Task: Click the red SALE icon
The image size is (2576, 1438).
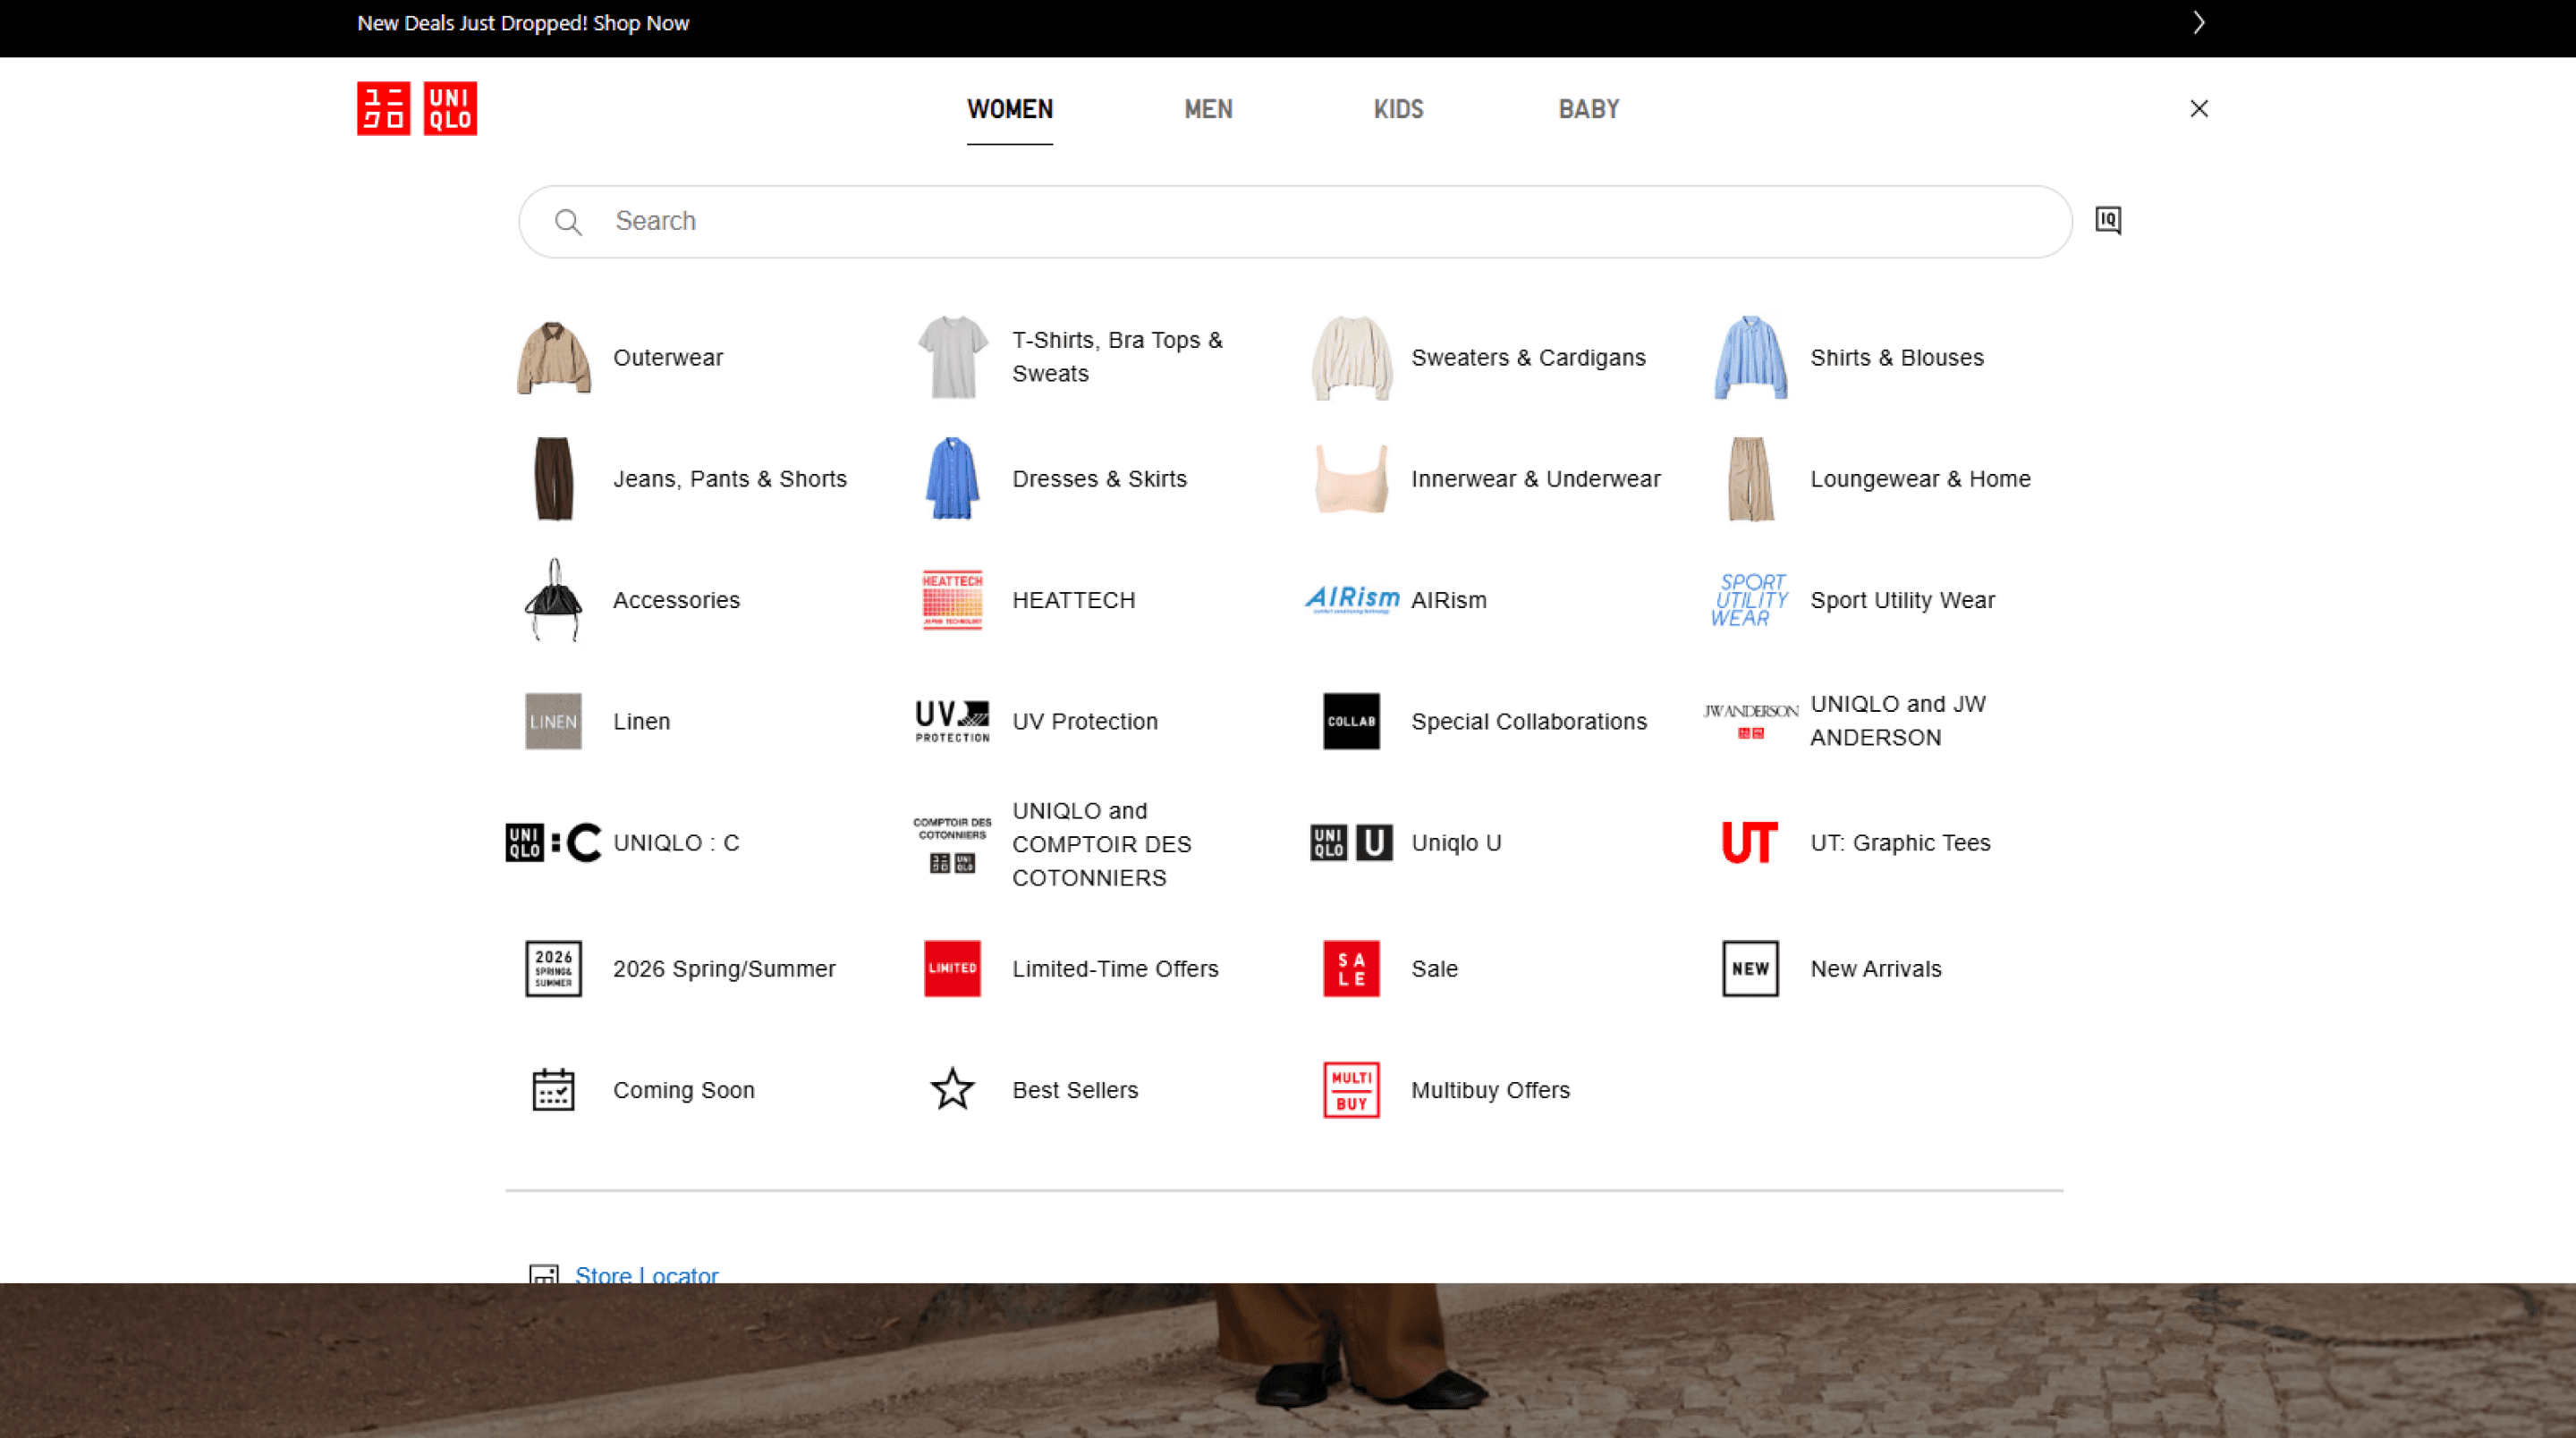Action: pos(1351,968)
